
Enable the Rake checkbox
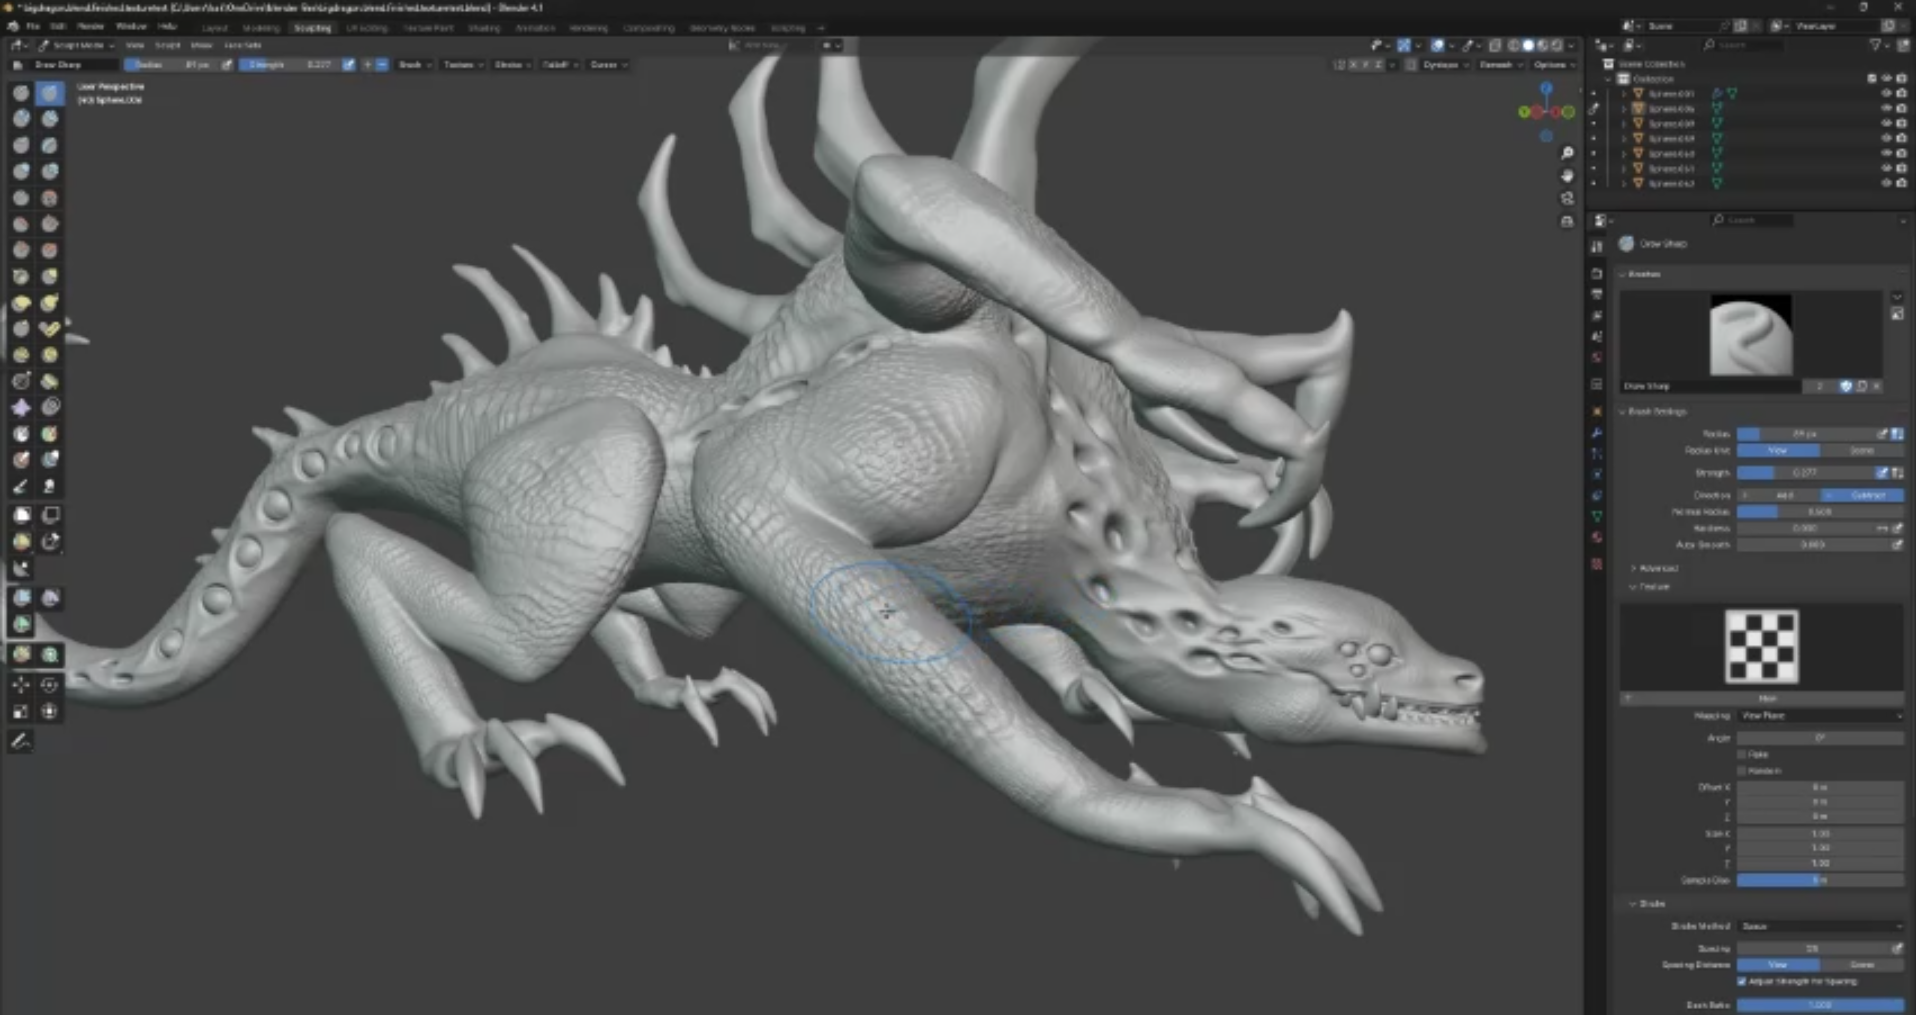point(1742,755)
